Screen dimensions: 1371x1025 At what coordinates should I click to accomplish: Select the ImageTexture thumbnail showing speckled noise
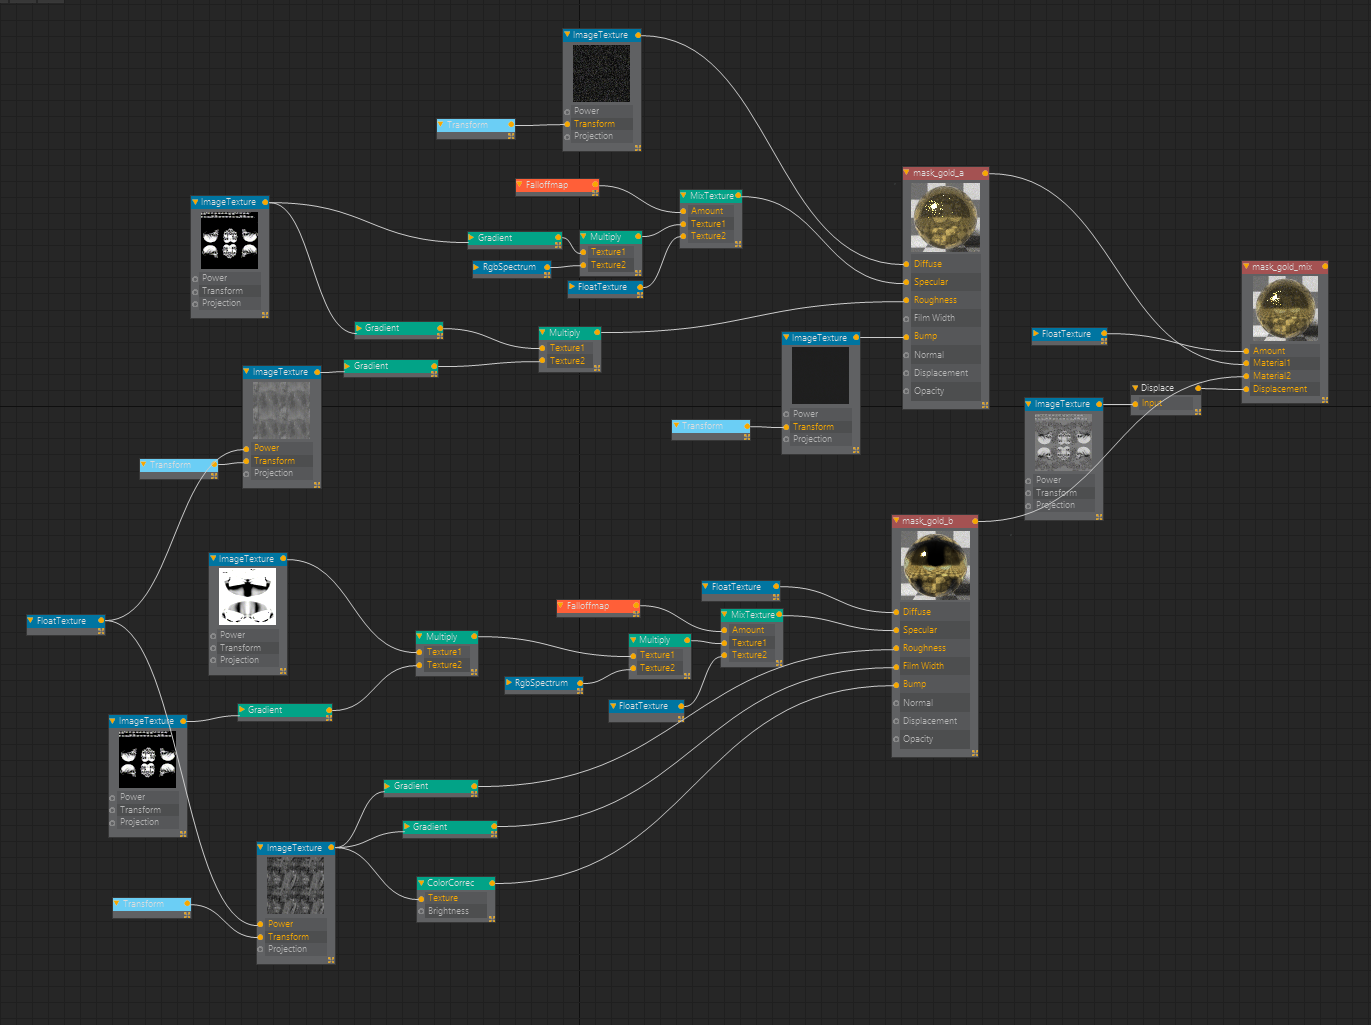coord(601,73)
